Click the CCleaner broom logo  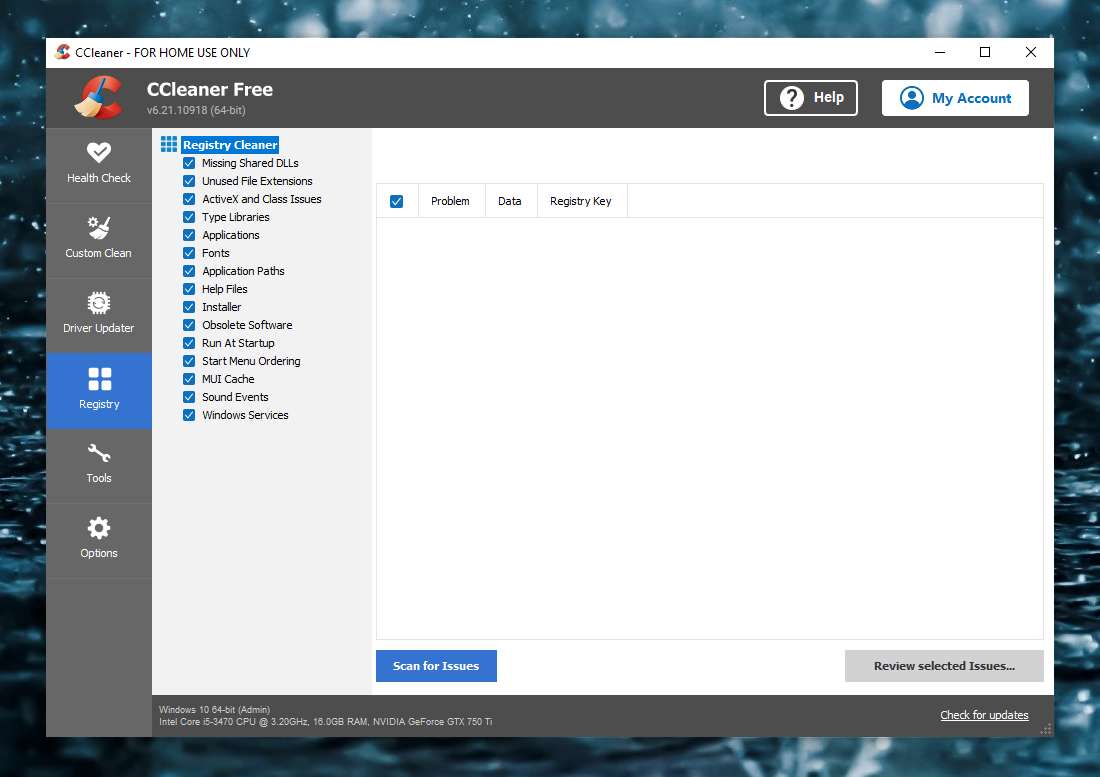point(99,97)
